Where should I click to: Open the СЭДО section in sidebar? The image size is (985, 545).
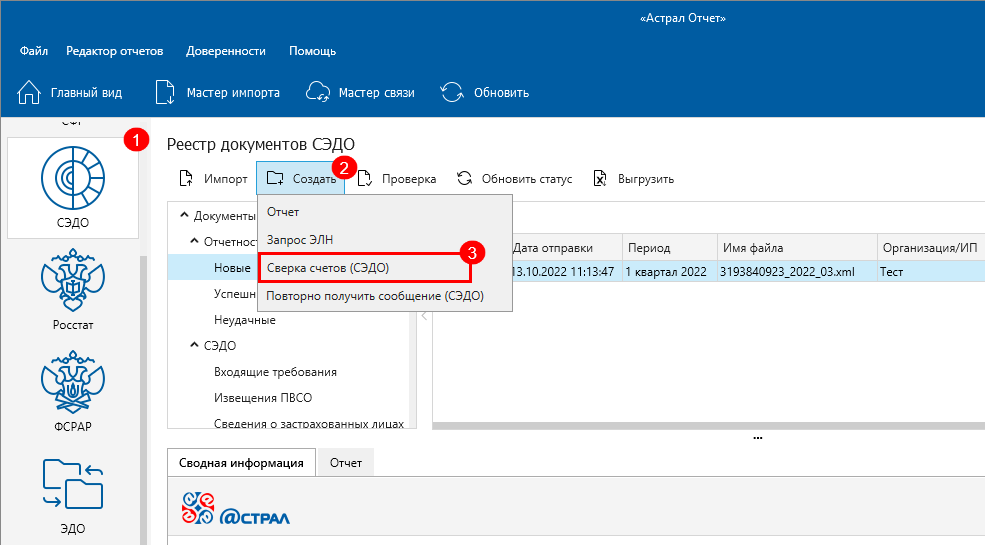tap(72, 185)
